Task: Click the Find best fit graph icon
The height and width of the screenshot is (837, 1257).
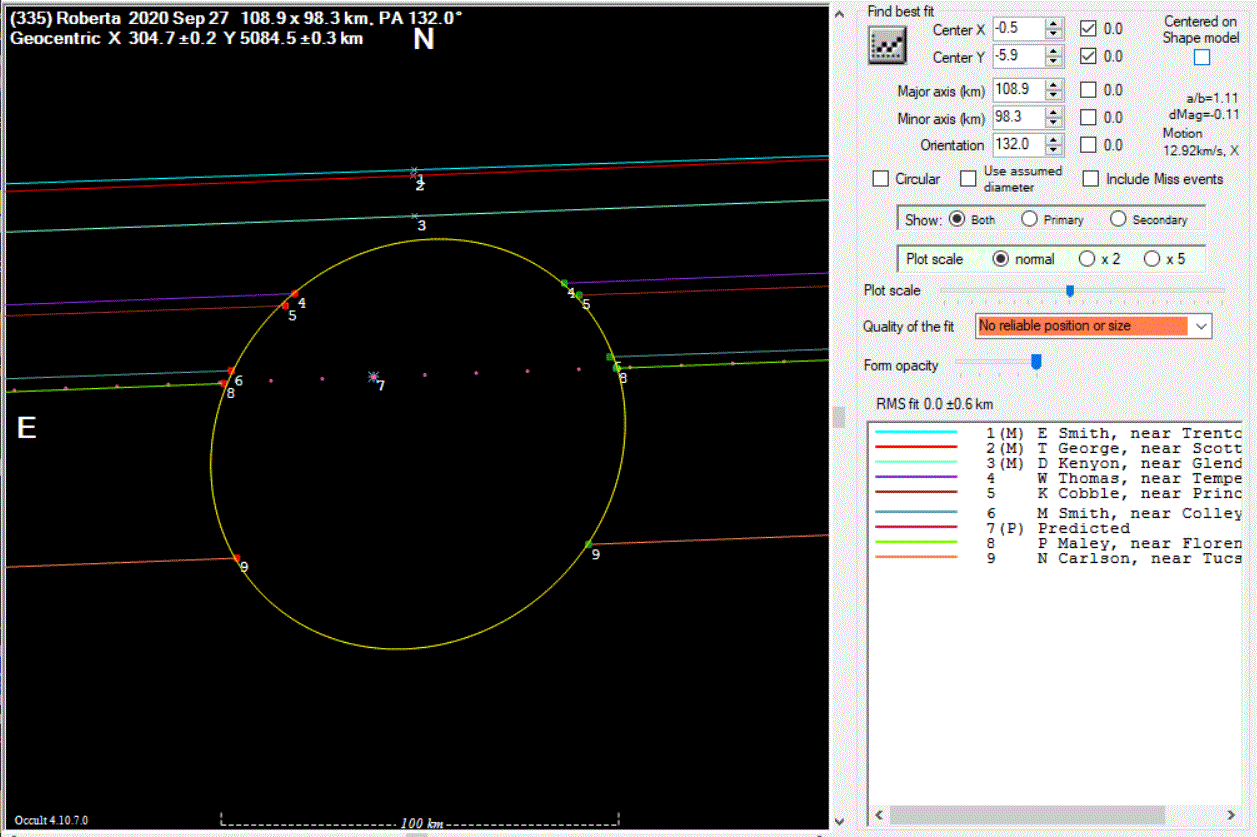Action: click(x=887, y=45)
